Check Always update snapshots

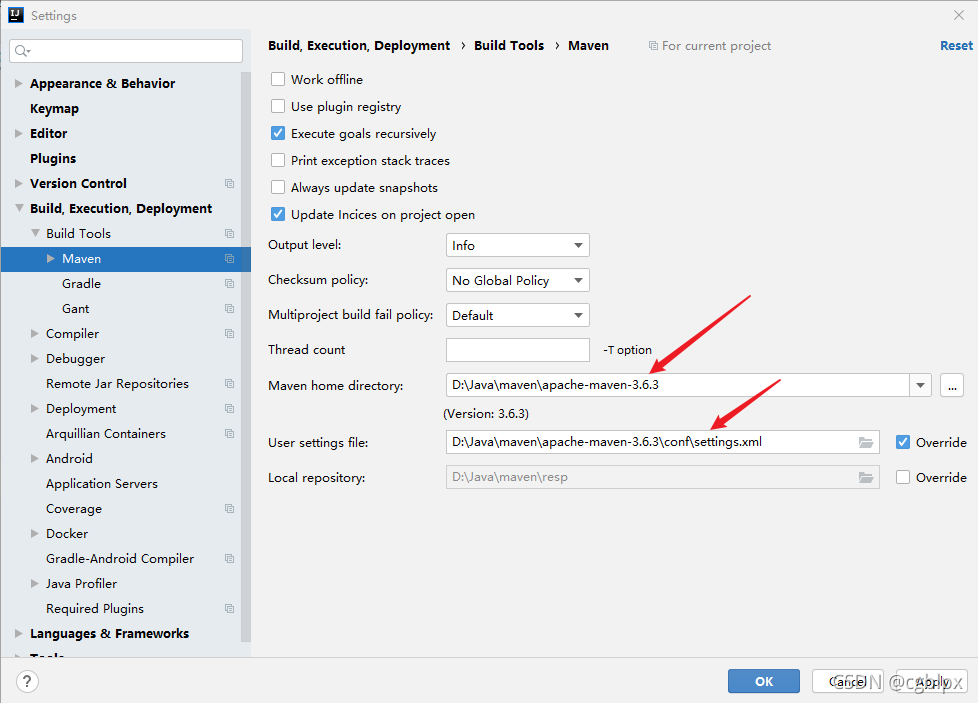278,187
